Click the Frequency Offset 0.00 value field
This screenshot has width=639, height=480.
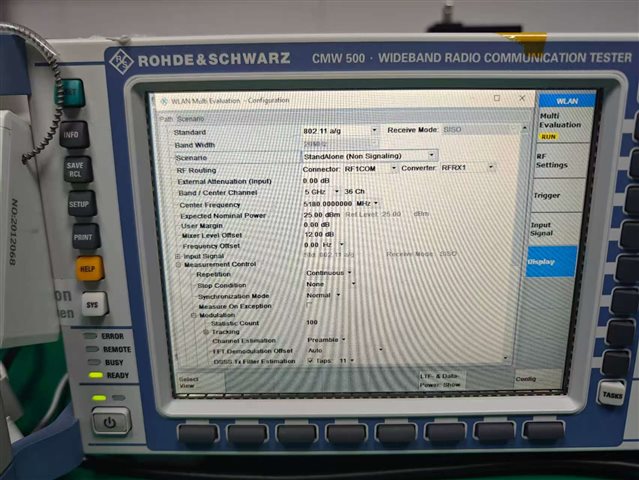click(x=311, y=245)
